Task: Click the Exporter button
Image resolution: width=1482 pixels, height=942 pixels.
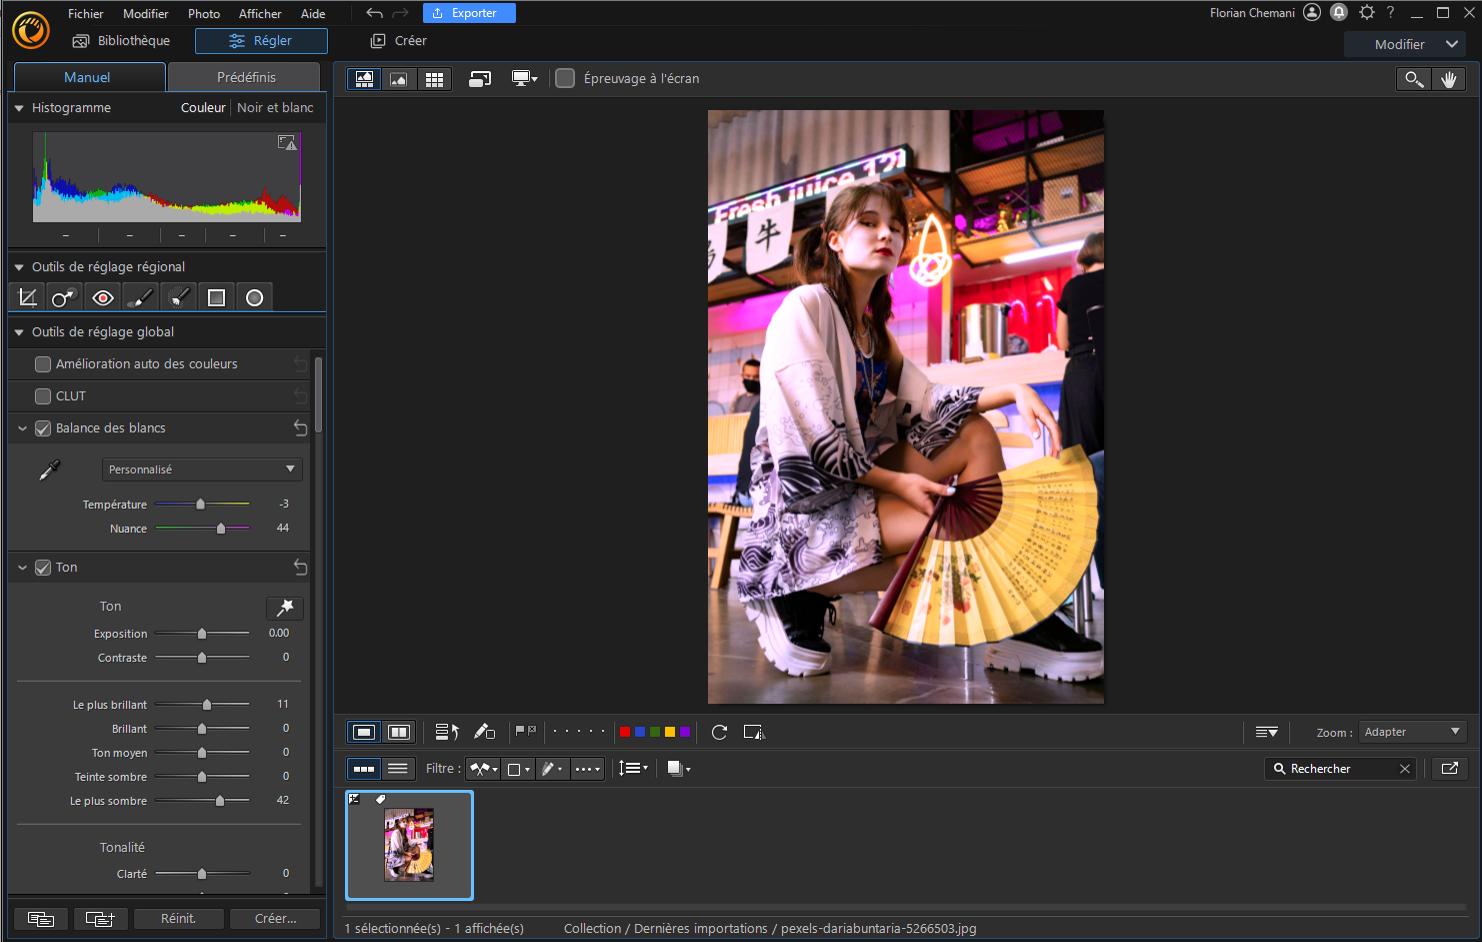Action: (469, 13)
